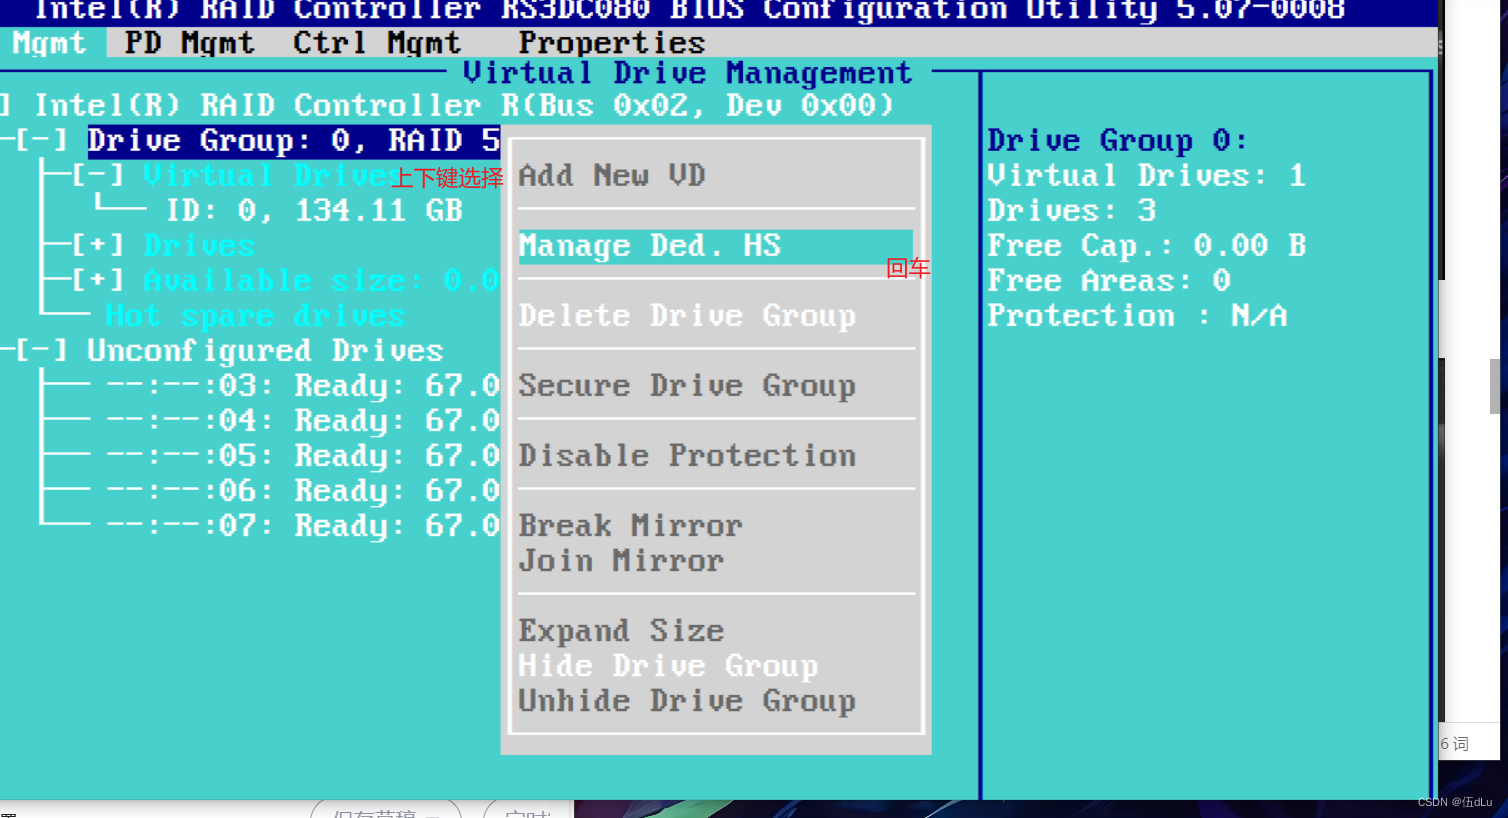This screenshot has height=818, width=1508.
Task: Select the VD Mgmt tab
Action: (50, 43)
